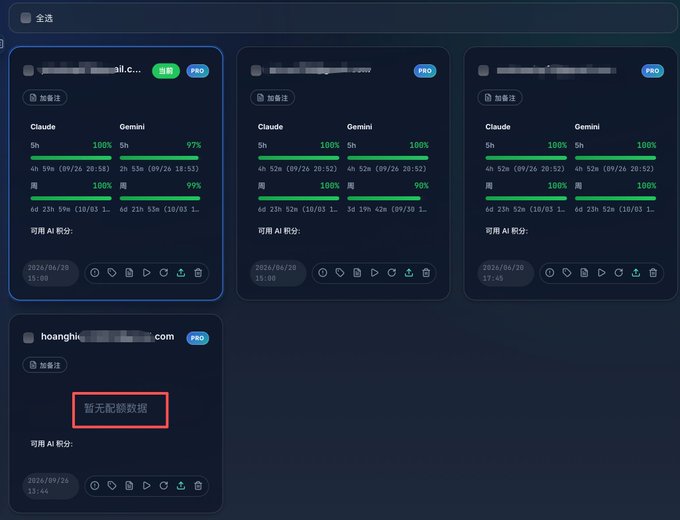
Task: Tick the 全选 select-all checkbox
Action: pyautogui.click(x=26, y=18)
